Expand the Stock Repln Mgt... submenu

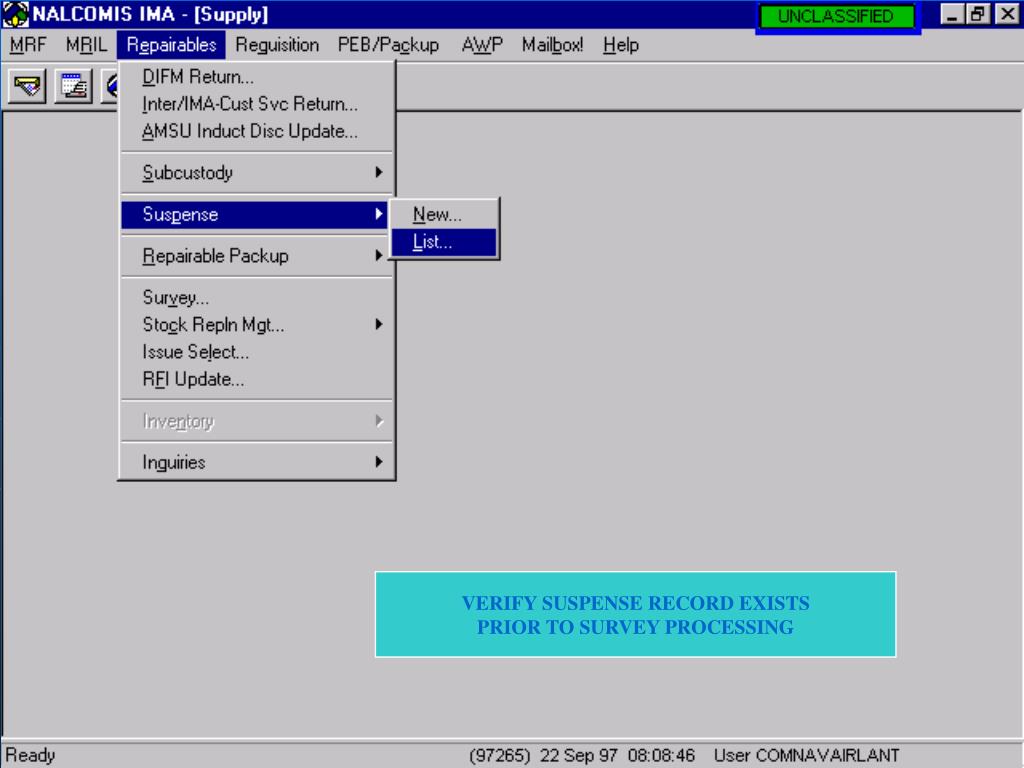click(x=257, y=325)
